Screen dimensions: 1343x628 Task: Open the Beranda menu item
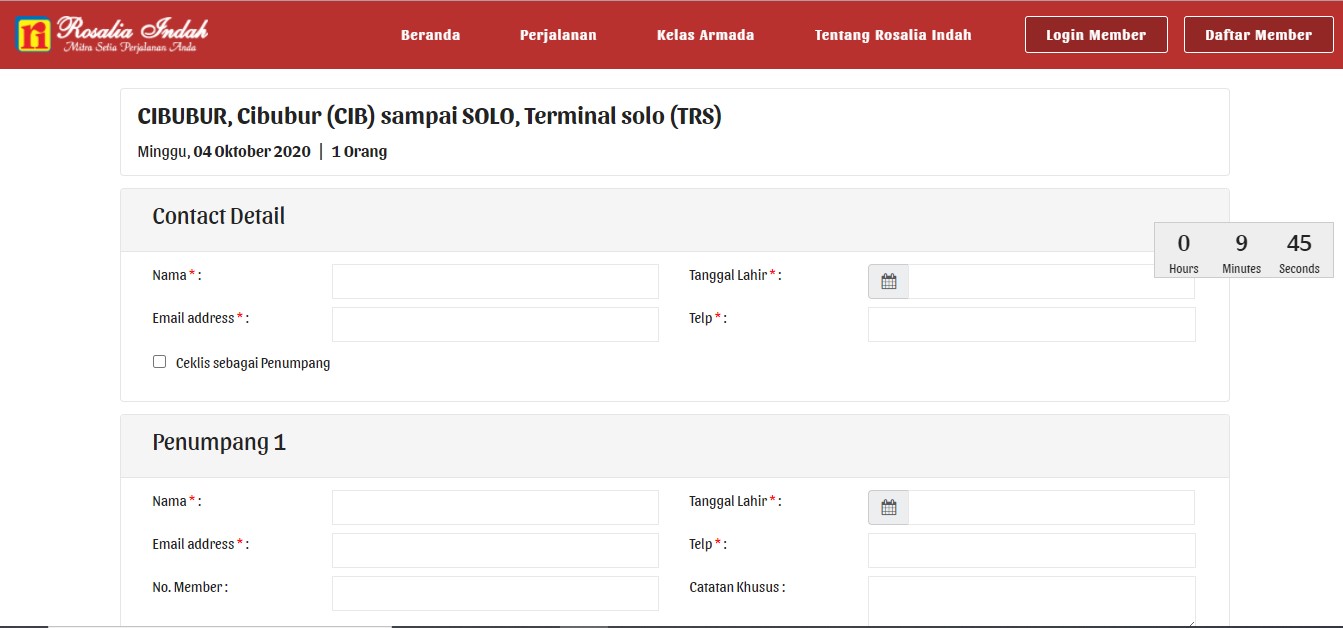(x=430, y=35)
